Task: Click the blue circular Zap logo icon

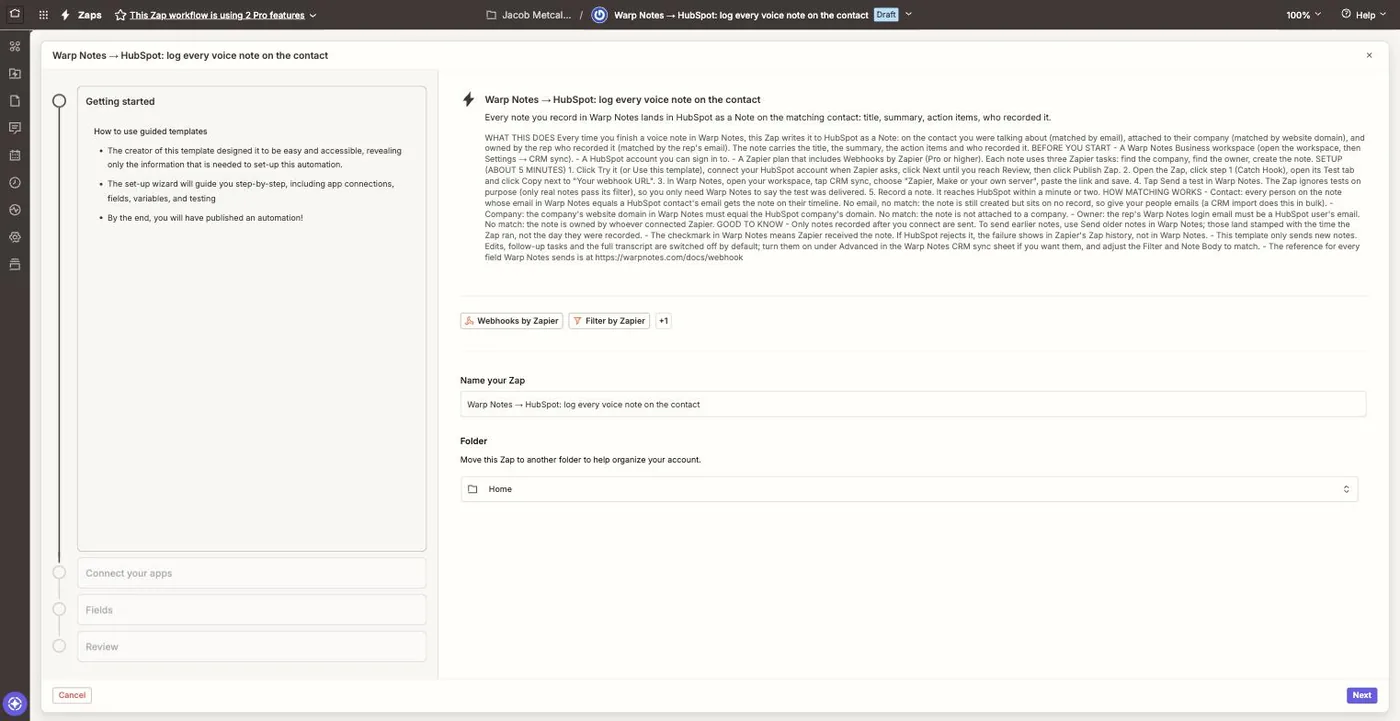Action: coord(599,15)
